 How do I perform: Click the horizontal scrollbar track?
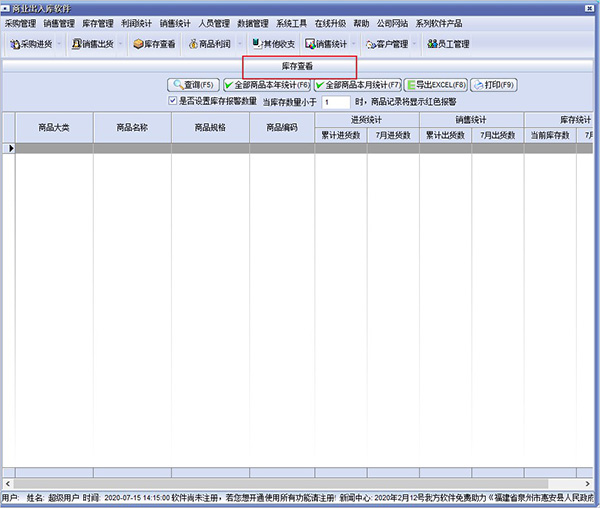297,484
